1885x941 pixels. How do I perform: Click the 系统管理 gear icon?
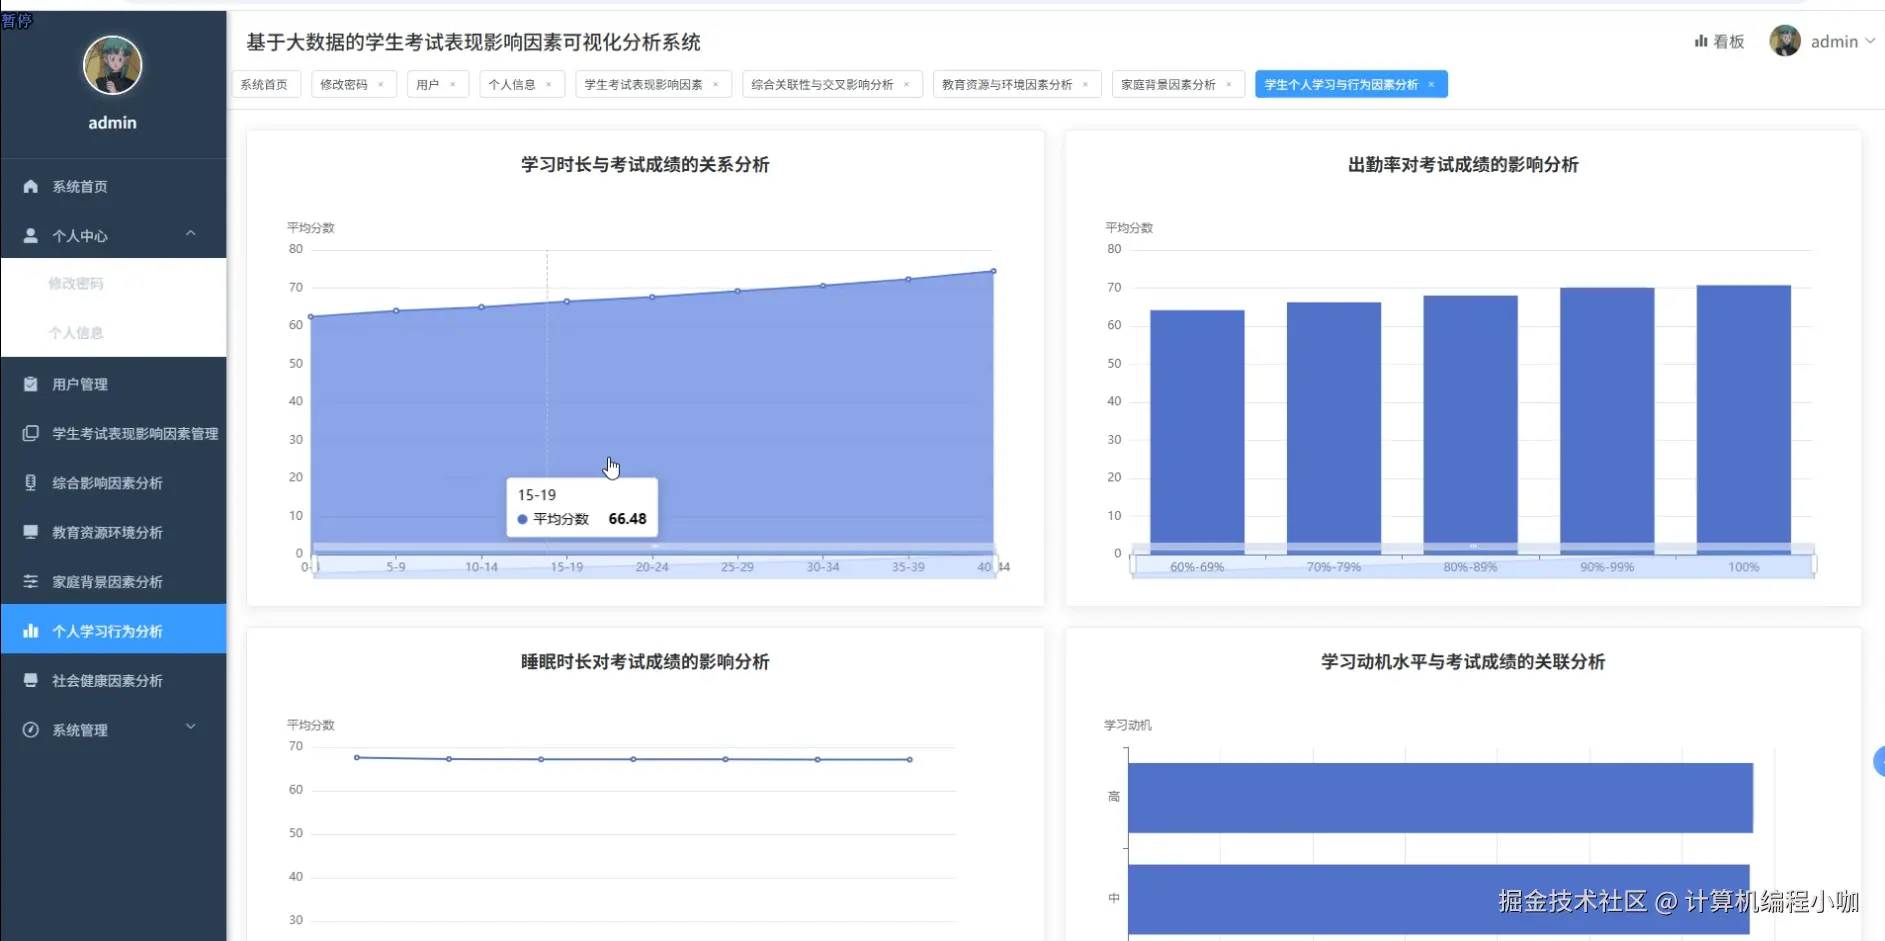[x=31, y=729]
